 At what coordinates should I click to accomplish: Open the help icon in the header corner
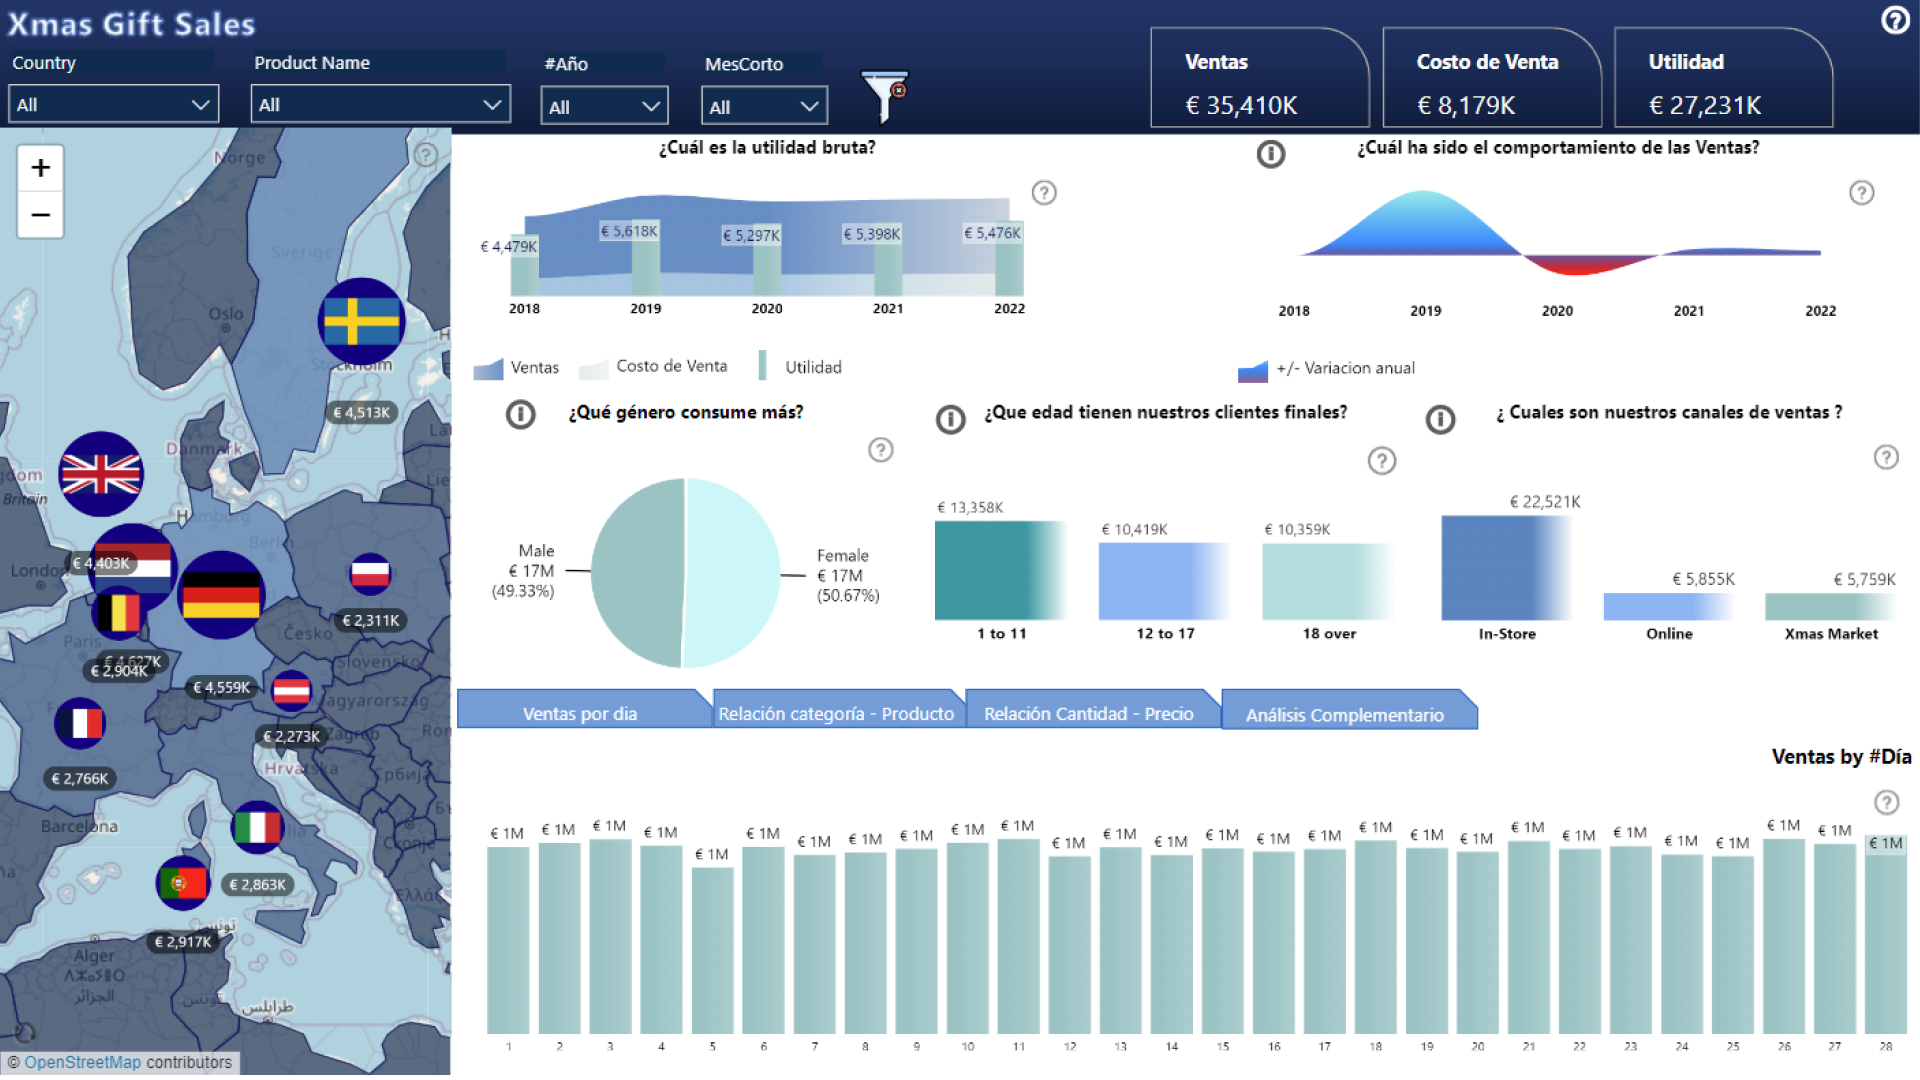pos(1895,20)
